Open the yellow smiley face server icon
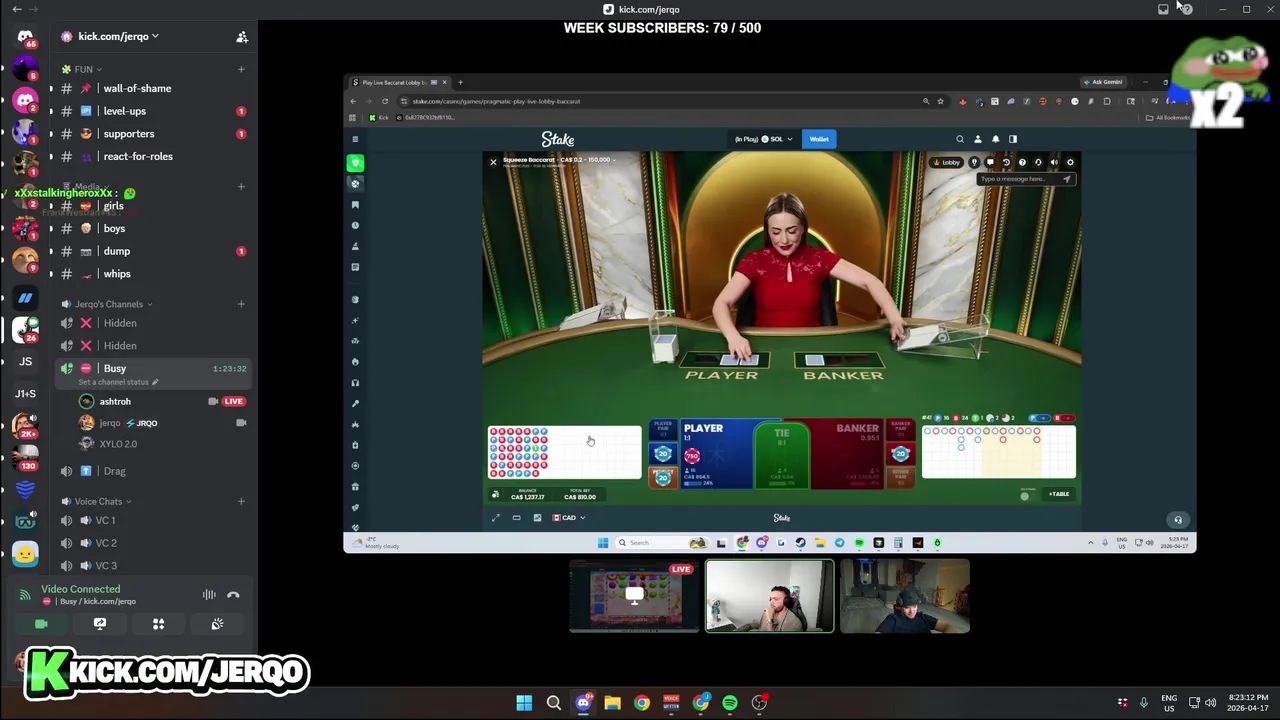Screen dimensions: 1280x720 (25, 554)
